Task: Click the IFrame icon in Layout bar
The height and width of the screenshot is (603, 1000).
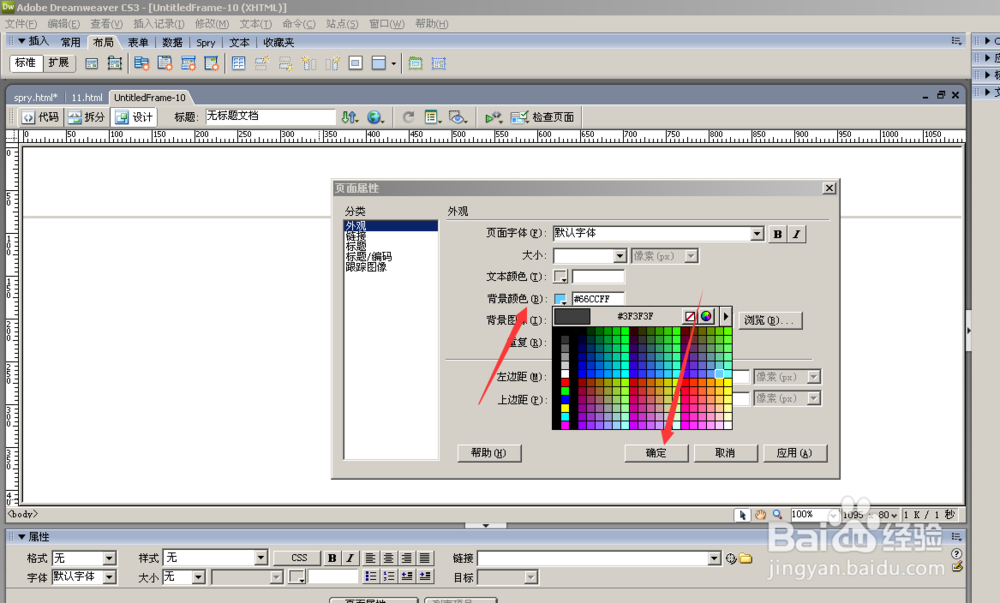Action: click(356, 63)
